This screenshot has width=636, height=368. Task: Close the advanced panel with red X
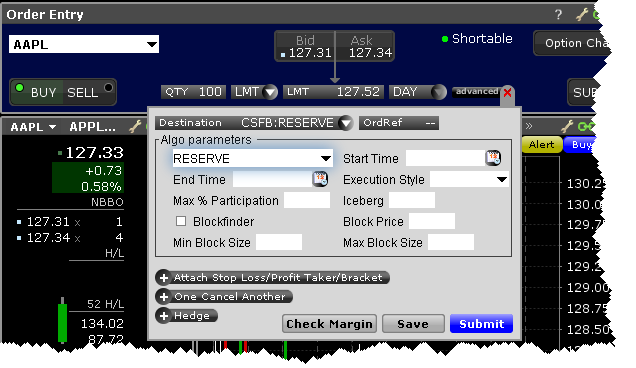click(x=507, y=93)
